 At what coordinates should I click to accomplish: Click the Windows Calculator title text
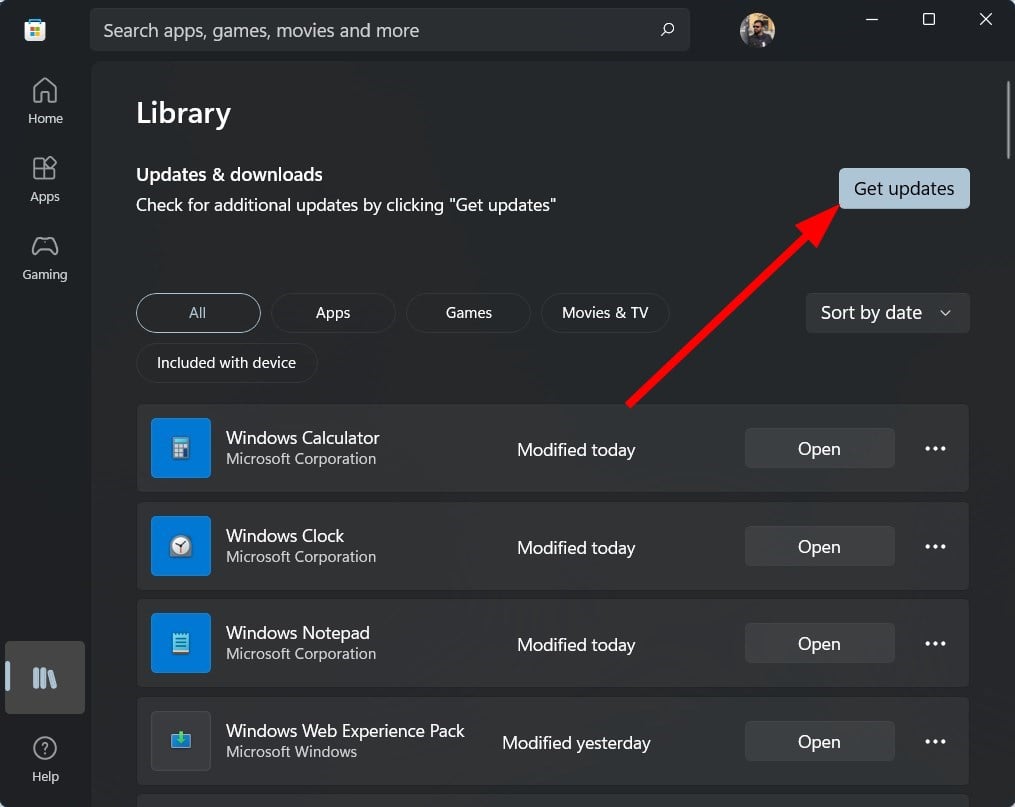click(x=302, y=437)
